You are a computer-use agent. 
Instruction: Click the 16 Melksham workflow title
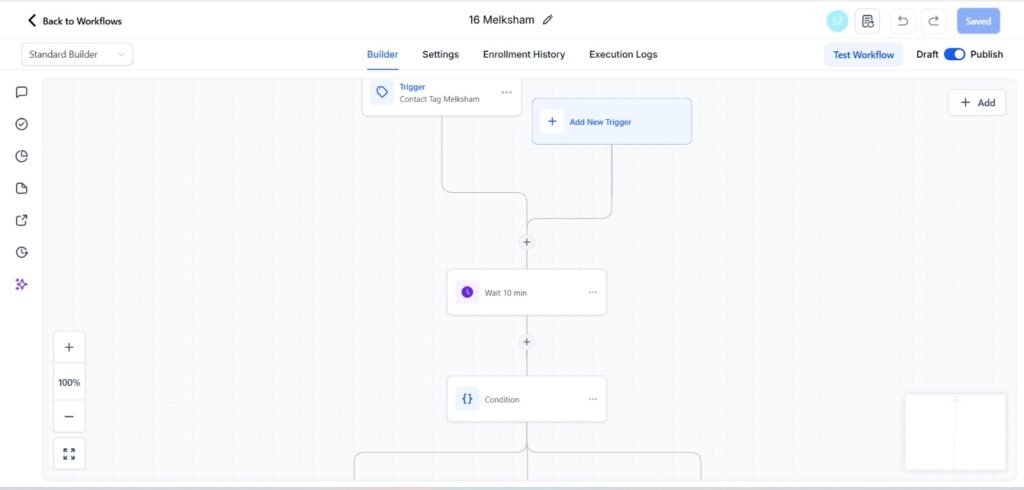point(502,20)
